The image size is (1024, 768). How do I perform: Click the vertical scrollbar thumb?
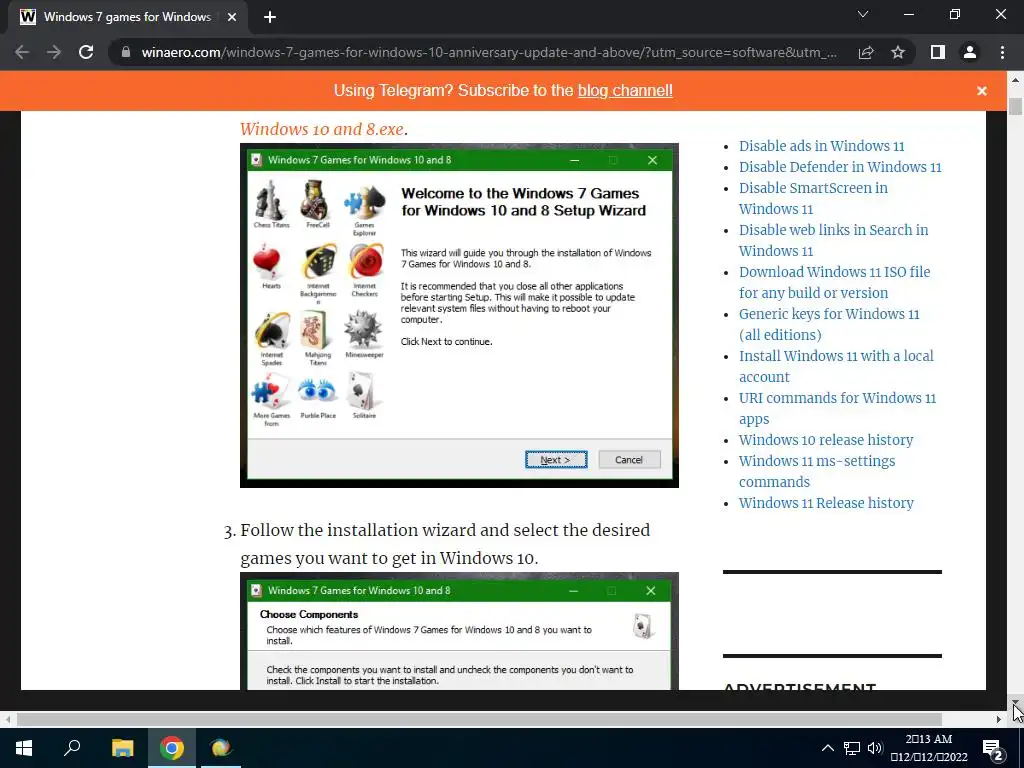[1015, 106]
